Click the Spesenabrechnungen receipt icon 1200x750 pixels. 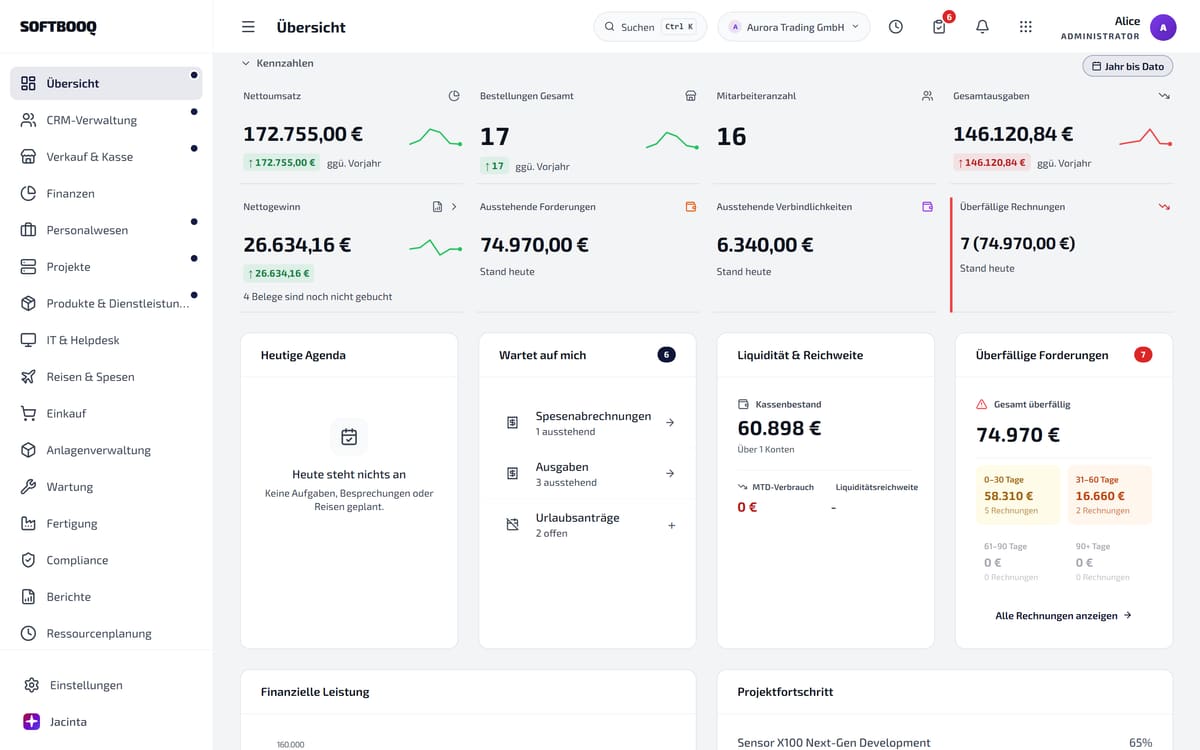point(512,423)
